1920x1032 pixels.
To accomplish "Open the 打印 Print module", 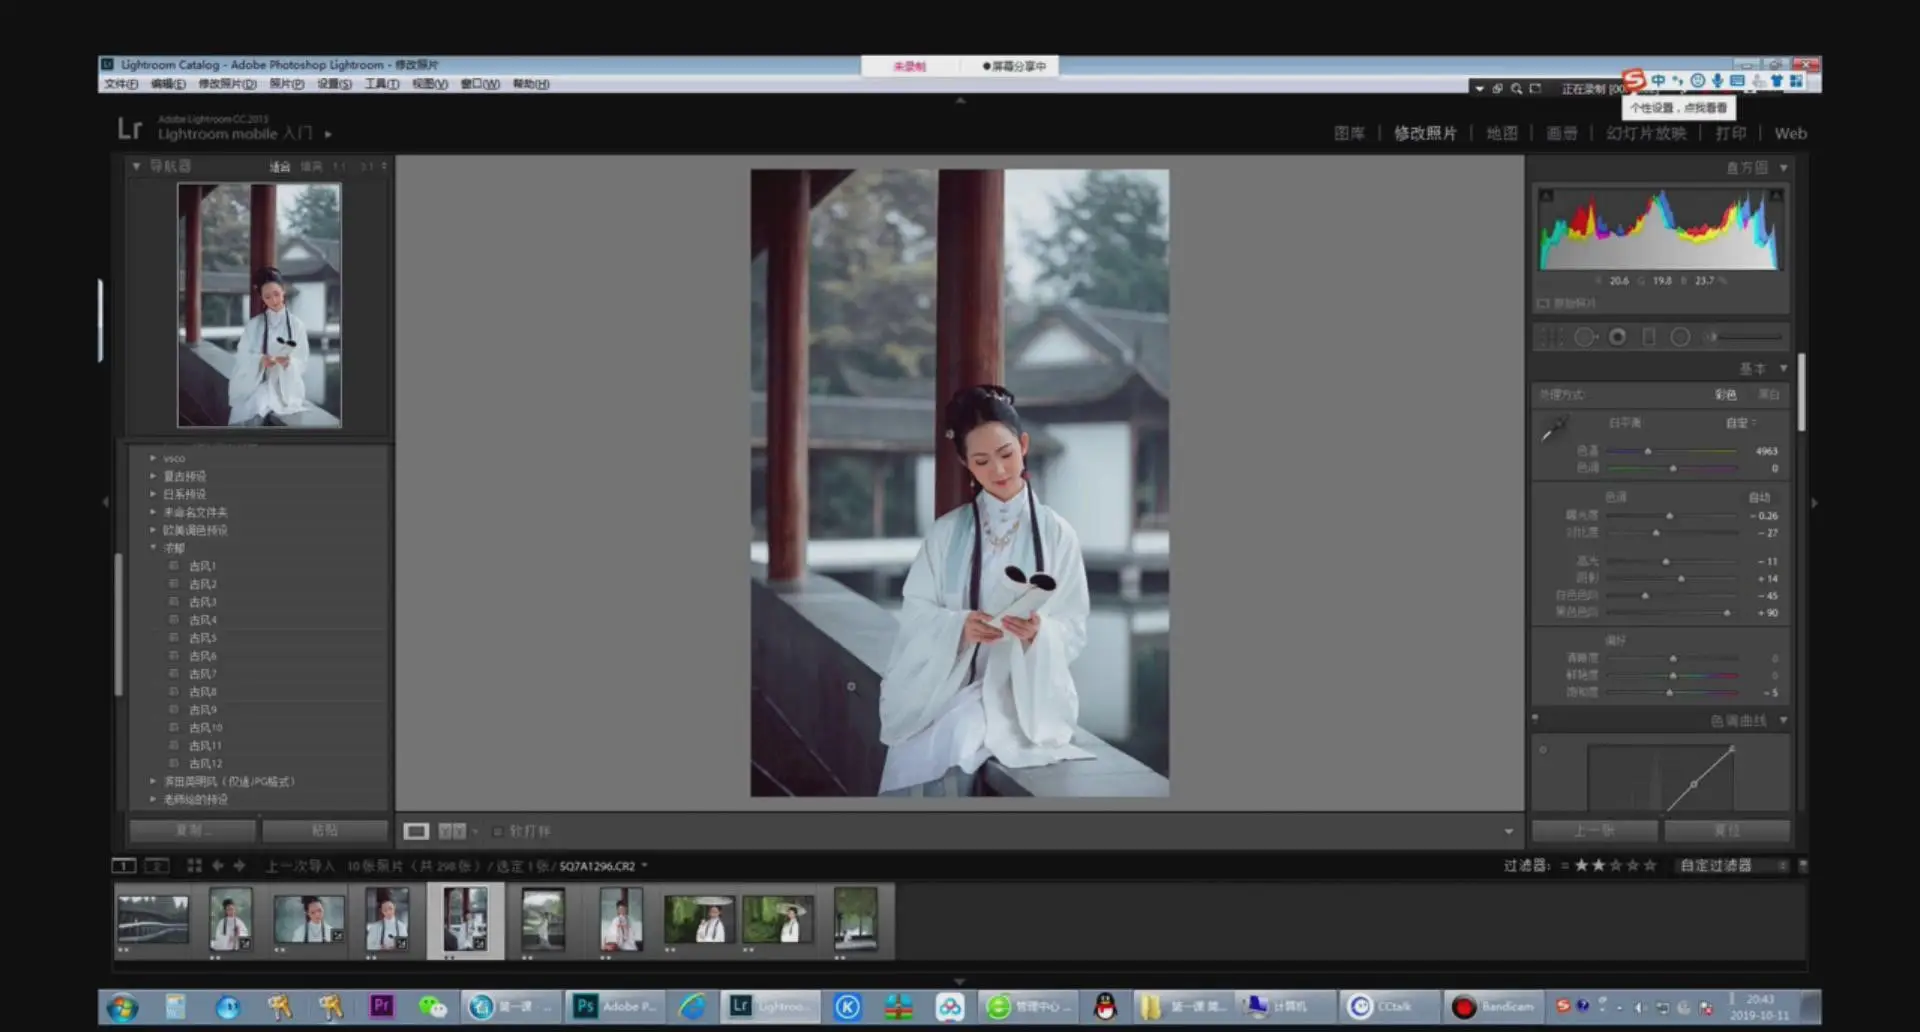I will (x=1730, y=133).
